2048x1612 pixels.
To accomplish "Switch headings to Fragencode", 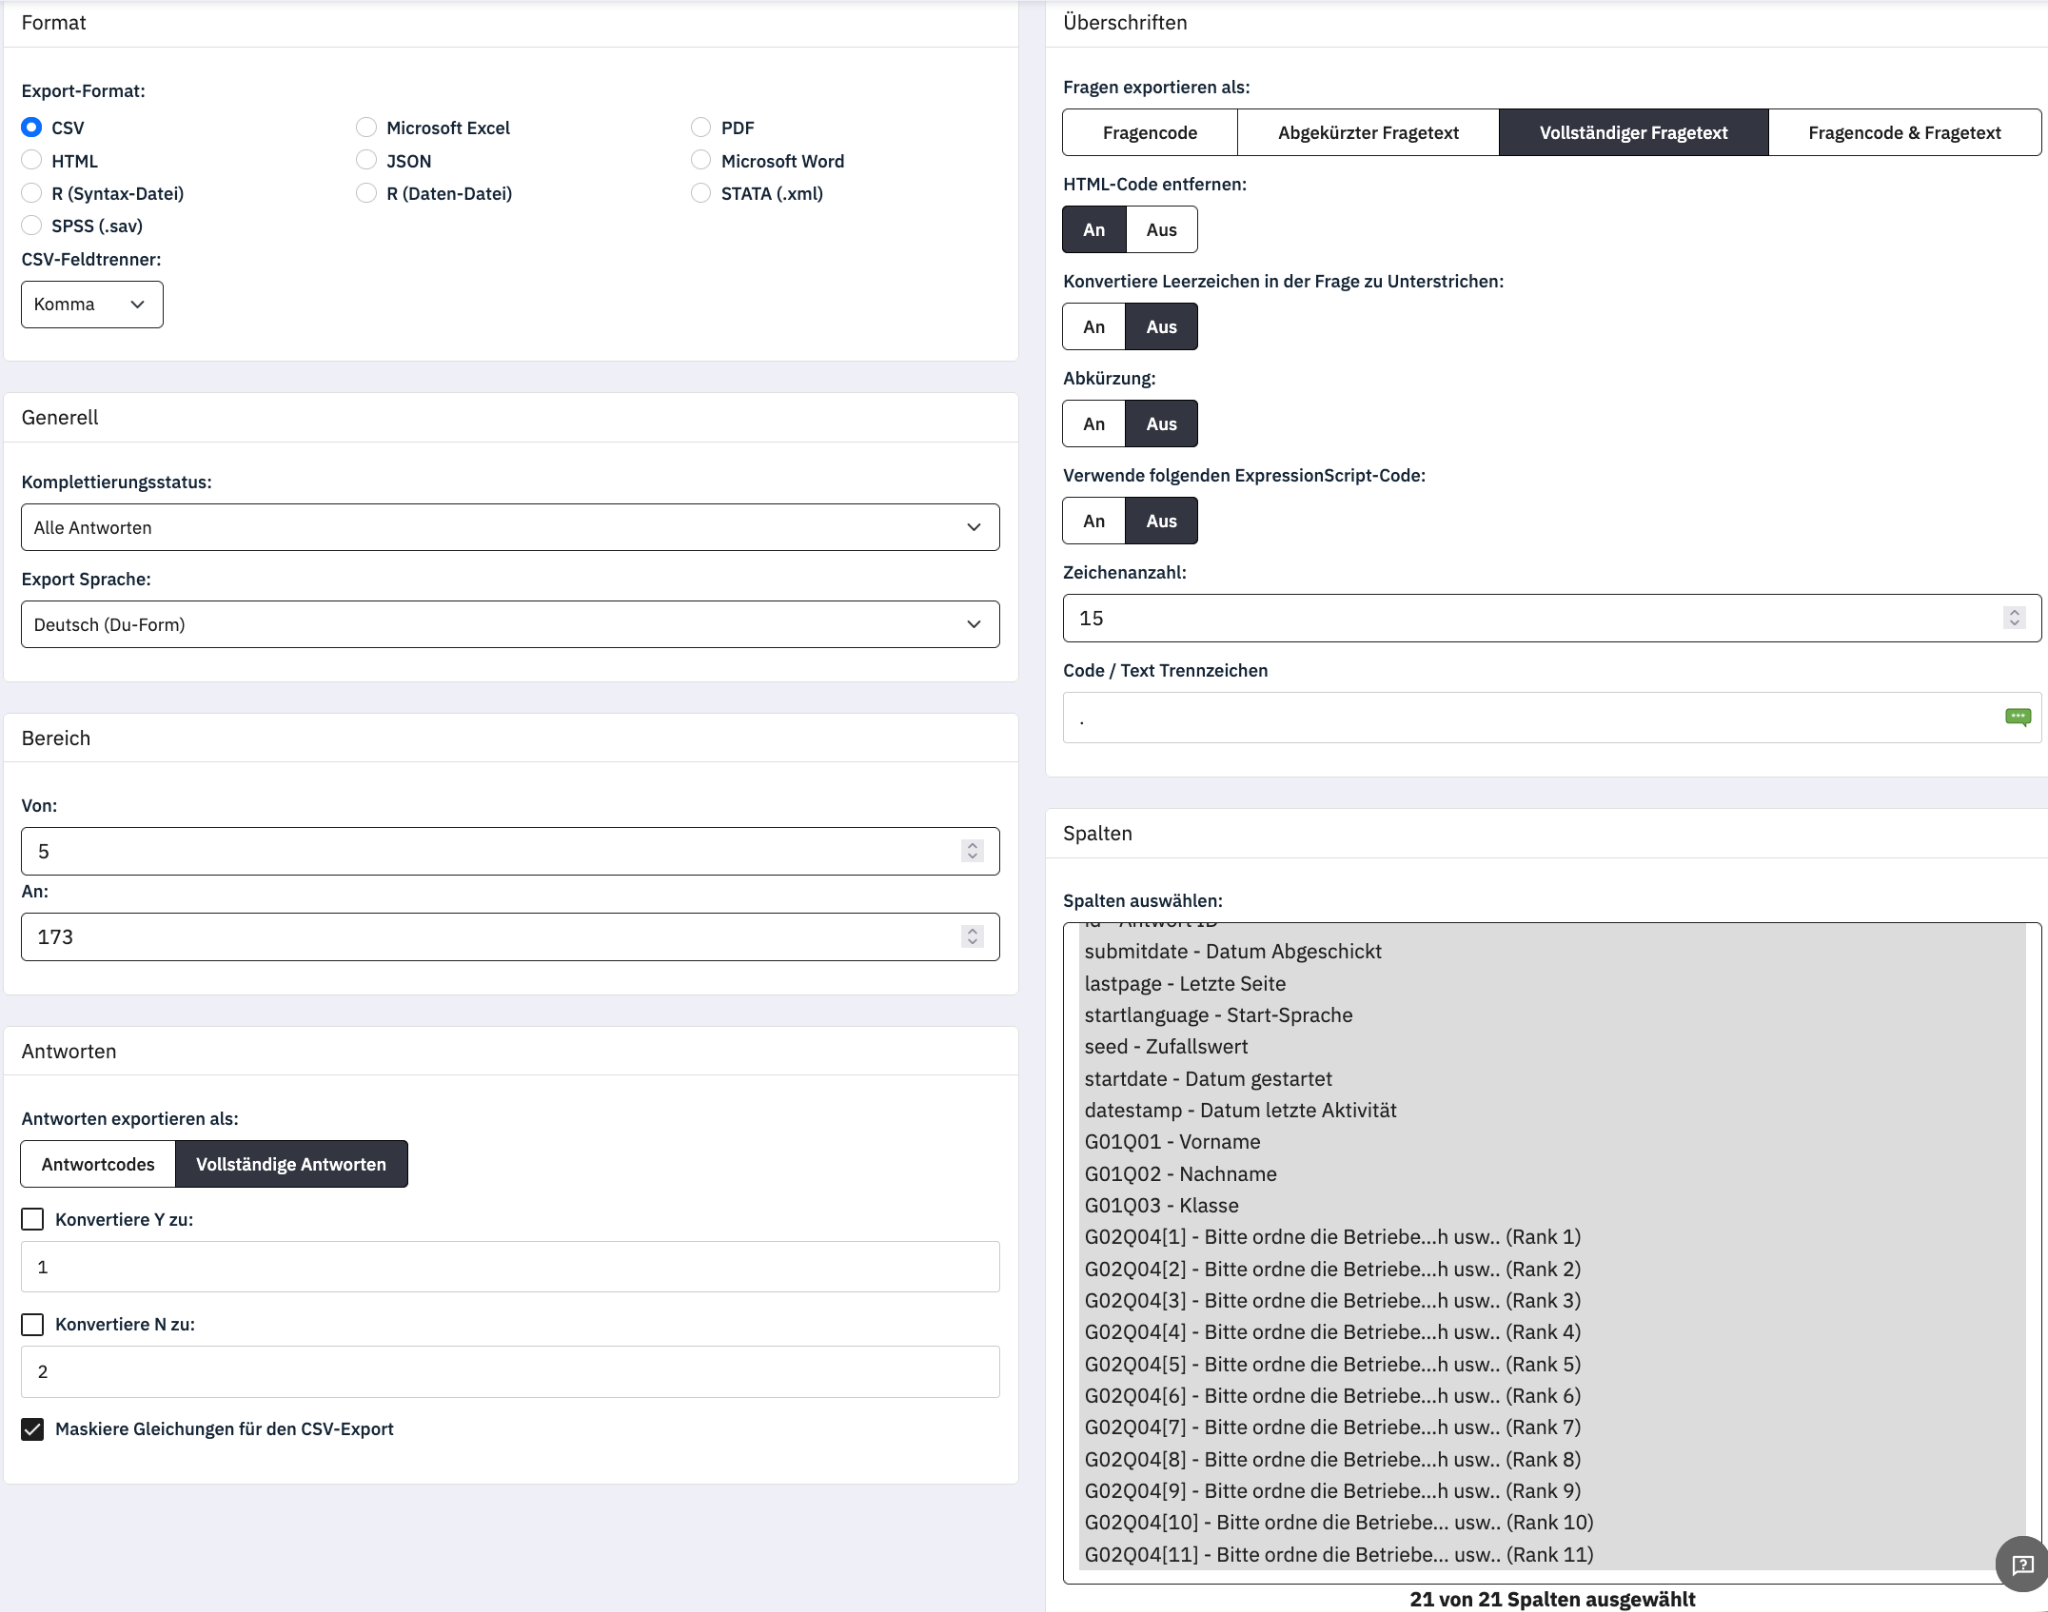I will click(x=1150, y=132).
